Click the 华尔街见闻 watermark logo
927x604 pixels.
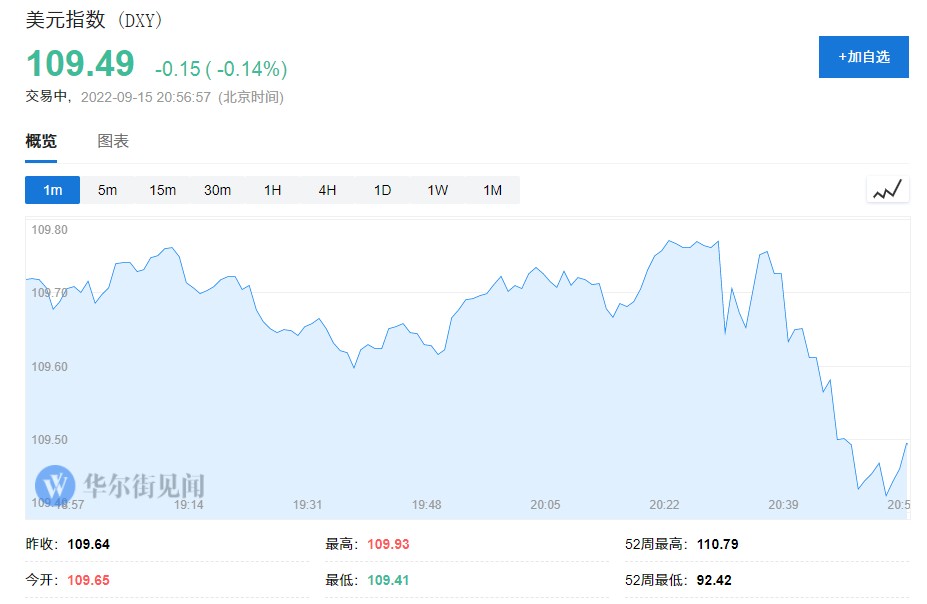coord(120,486)
